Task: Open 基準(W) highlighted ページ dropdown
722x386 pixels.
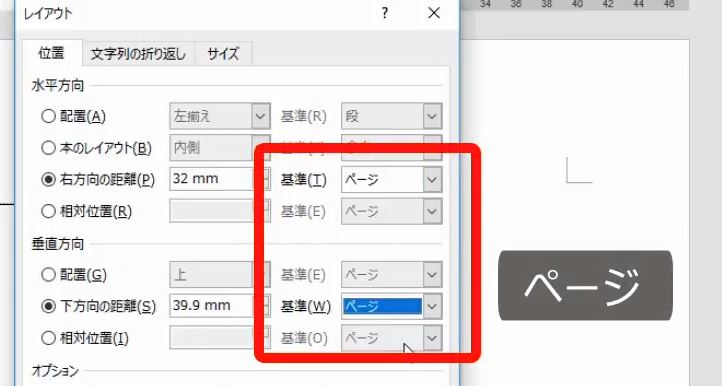Action: [x=432, y=306]
